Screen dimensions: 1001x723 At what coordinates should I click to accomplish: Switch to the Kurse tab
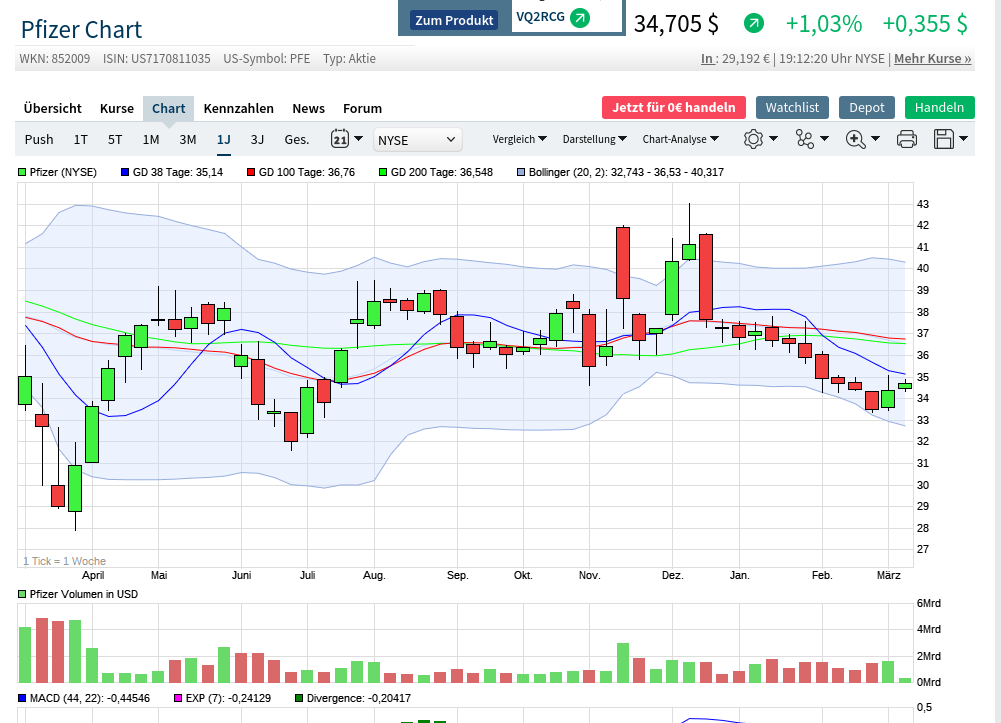coord(117,108)
